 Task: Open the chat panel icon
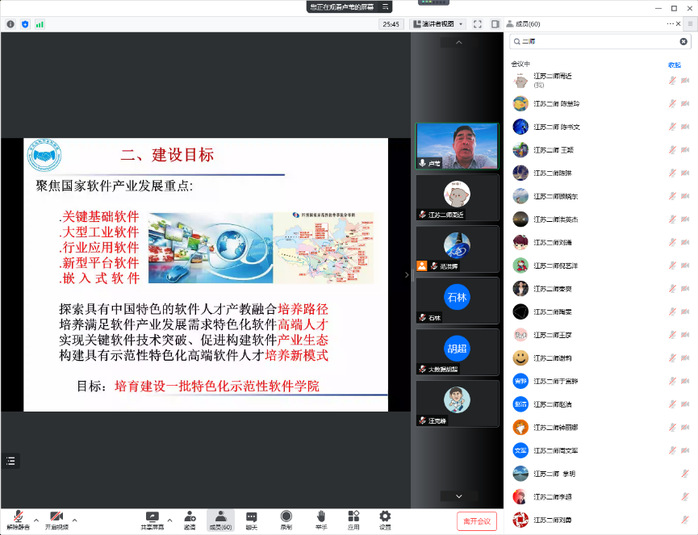tap(251, 516)
